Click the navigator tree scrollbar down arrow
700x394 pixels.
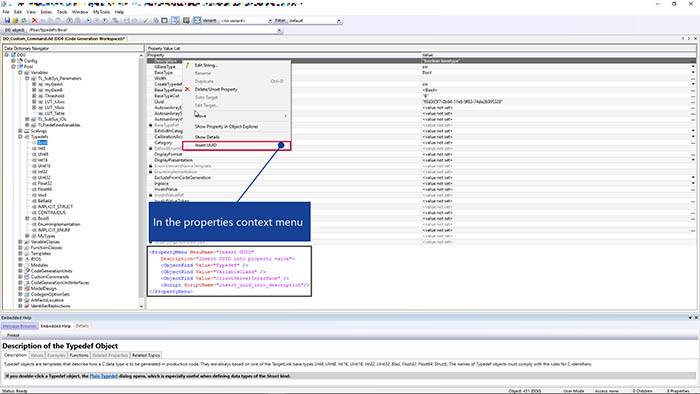pyautogui.click(x=142, y=307)
